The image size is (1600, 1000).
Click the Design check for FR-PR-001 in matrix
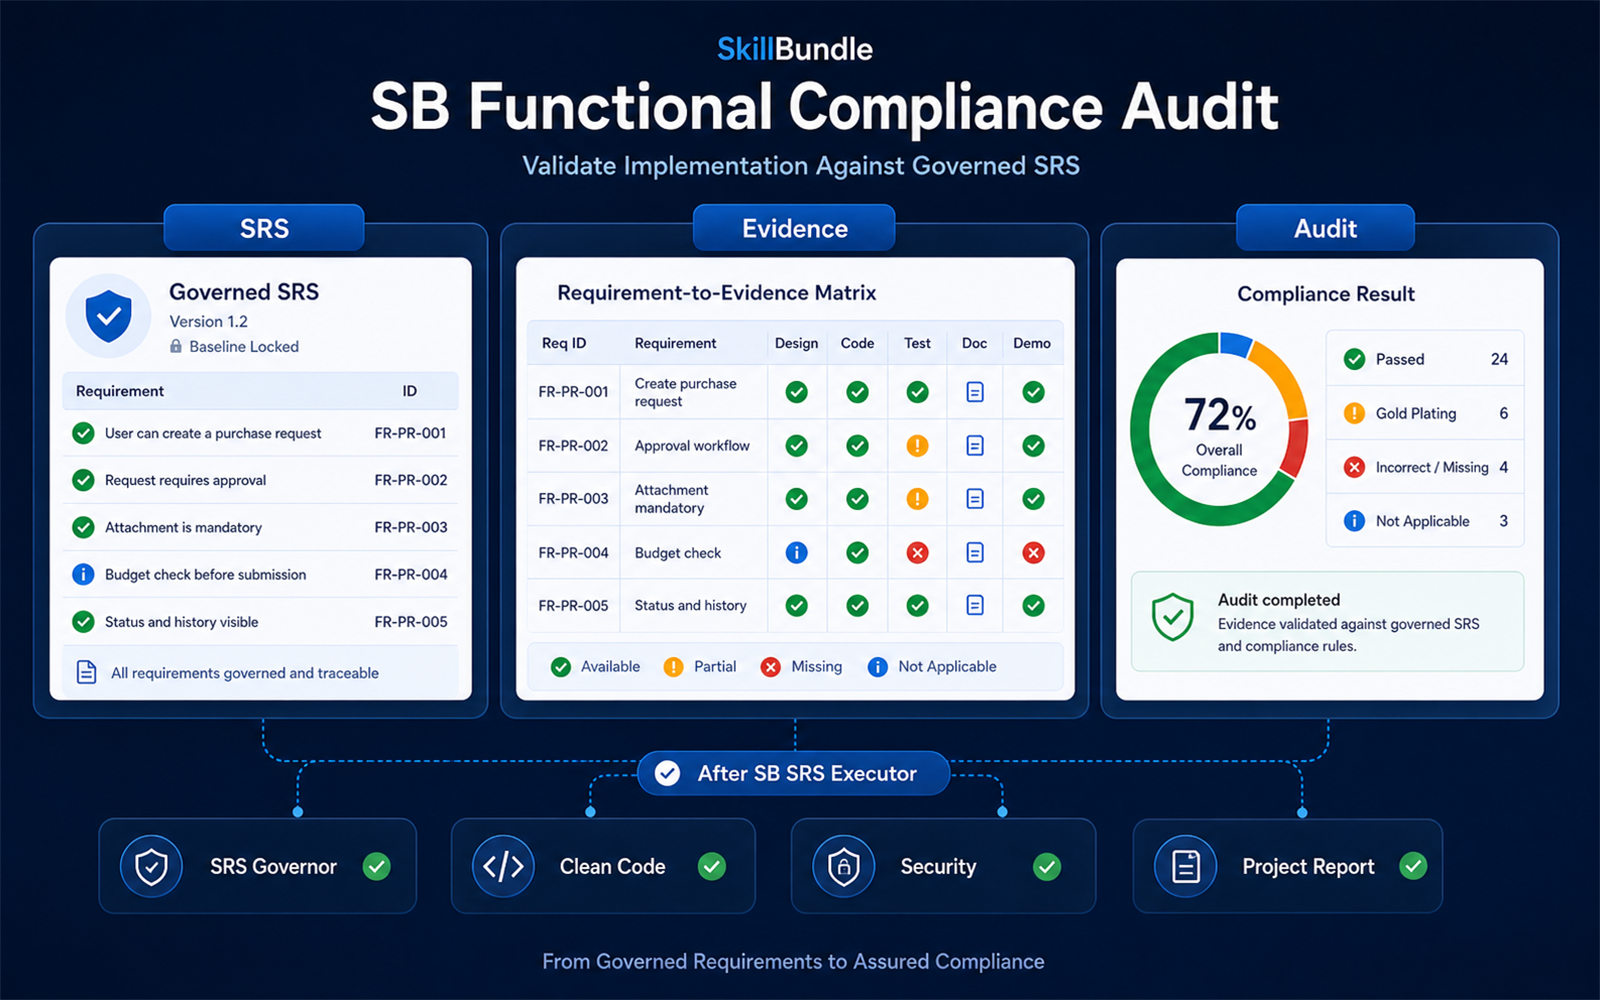(796, 392)
